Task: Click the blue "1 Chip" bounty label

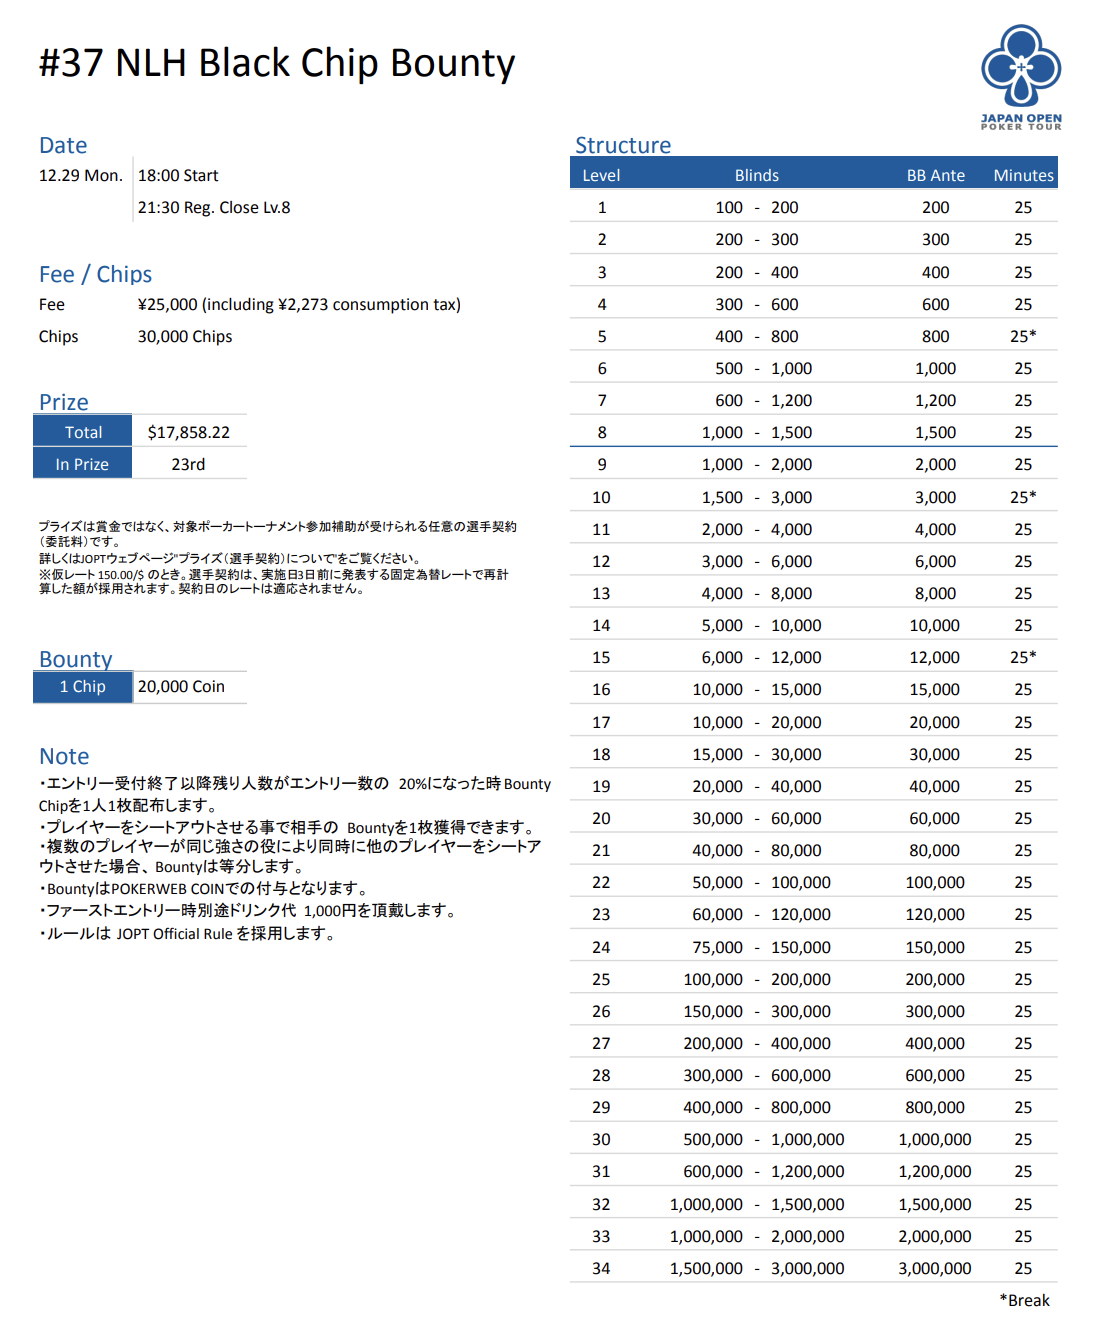Action: 83,687
